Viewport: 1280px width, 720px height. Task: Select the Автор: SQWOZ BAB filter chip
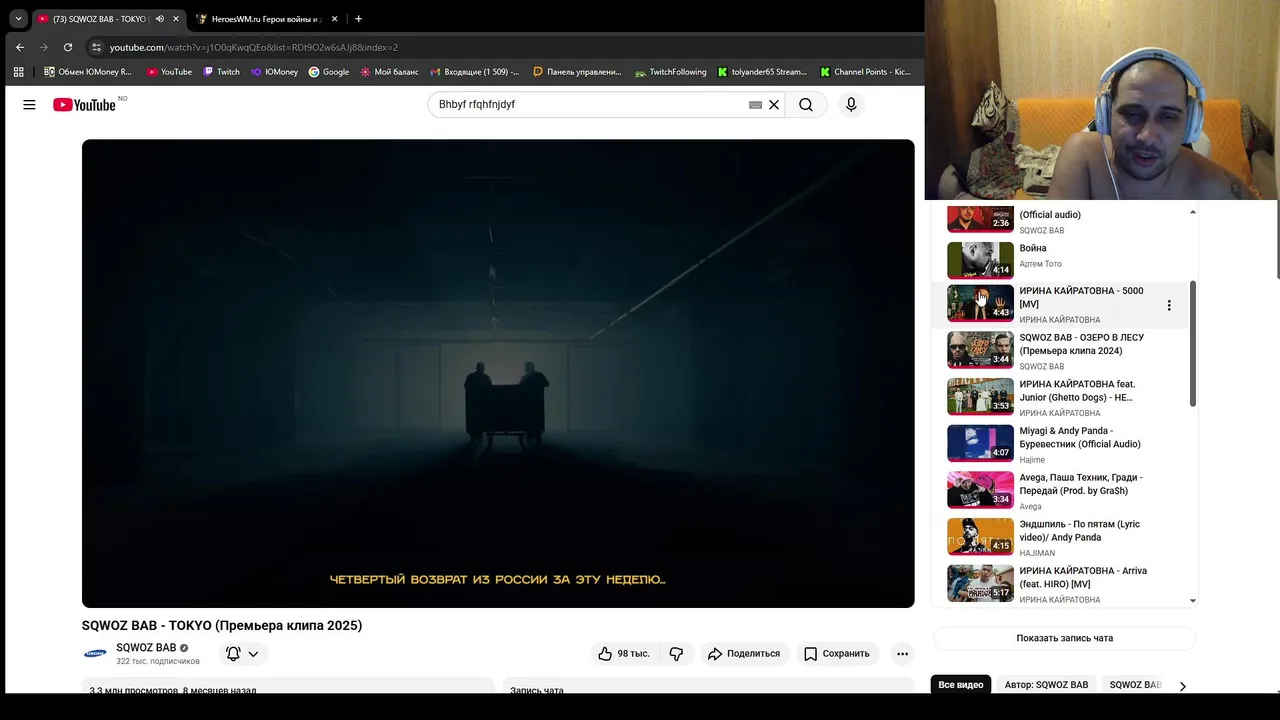(x=1047, y=685)
